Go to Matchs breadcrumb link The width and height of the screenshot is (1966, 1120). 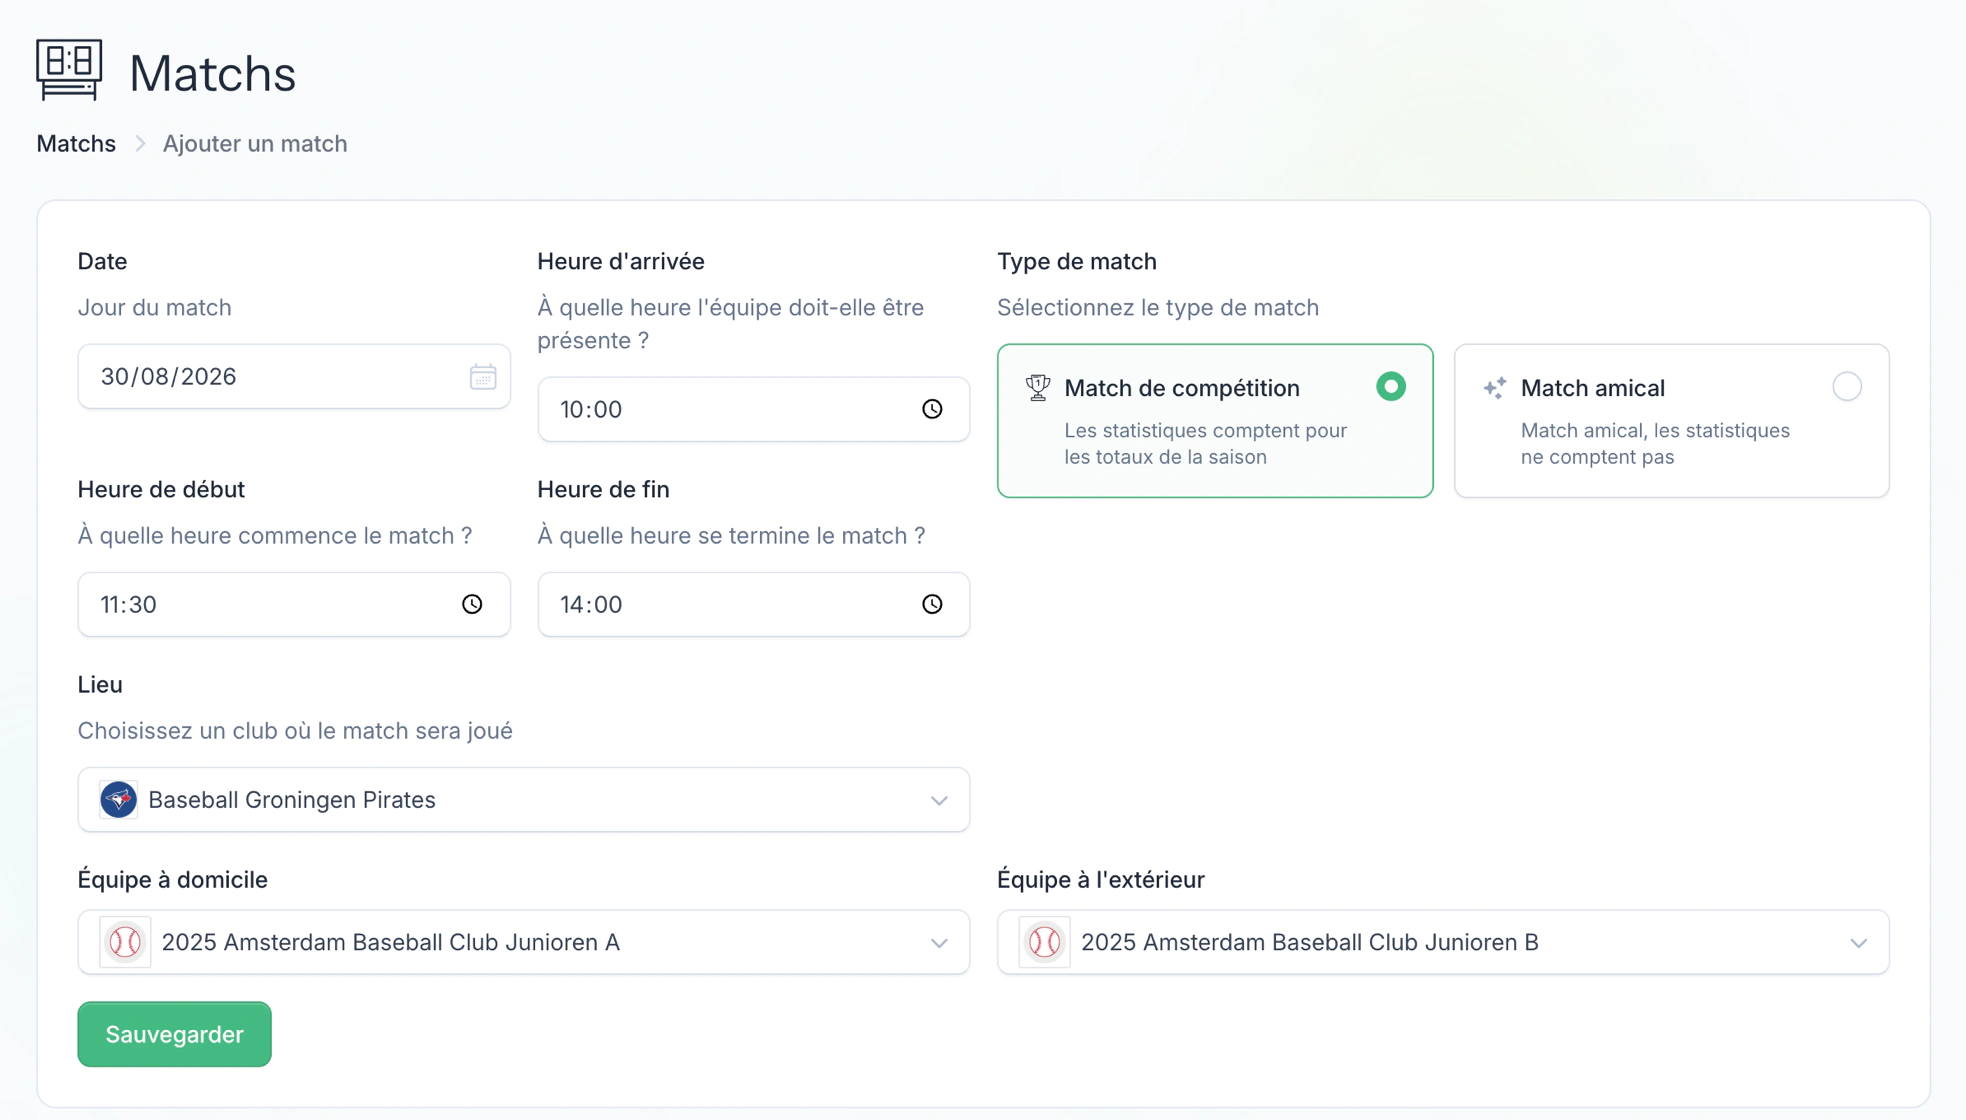76,144
